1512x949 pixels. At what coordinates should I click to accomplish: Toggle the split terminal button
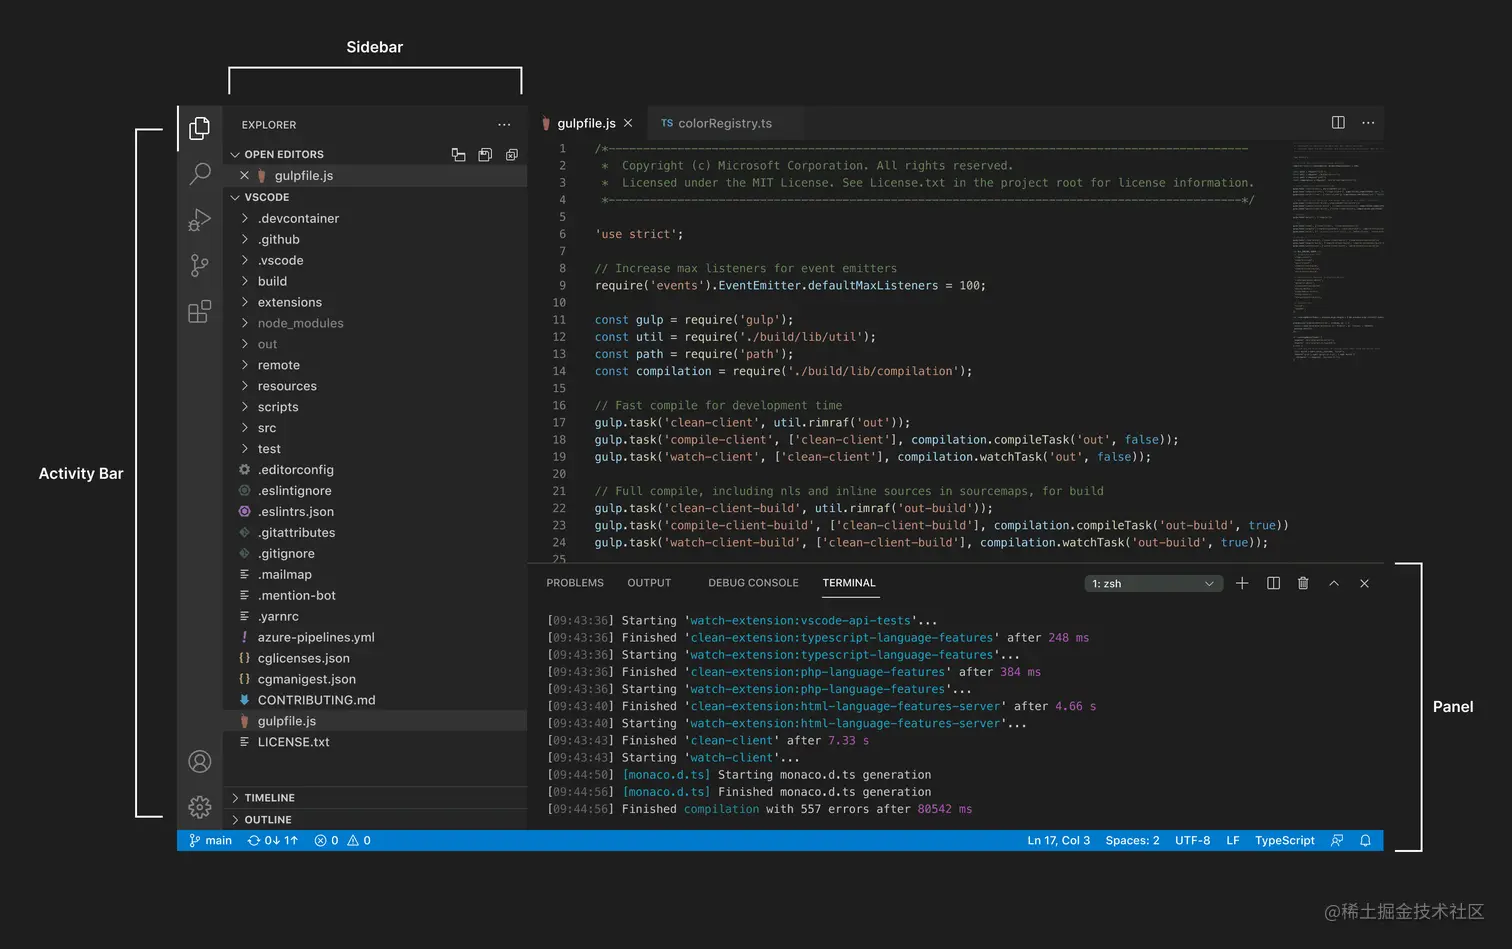click(x=1273, y=583)
